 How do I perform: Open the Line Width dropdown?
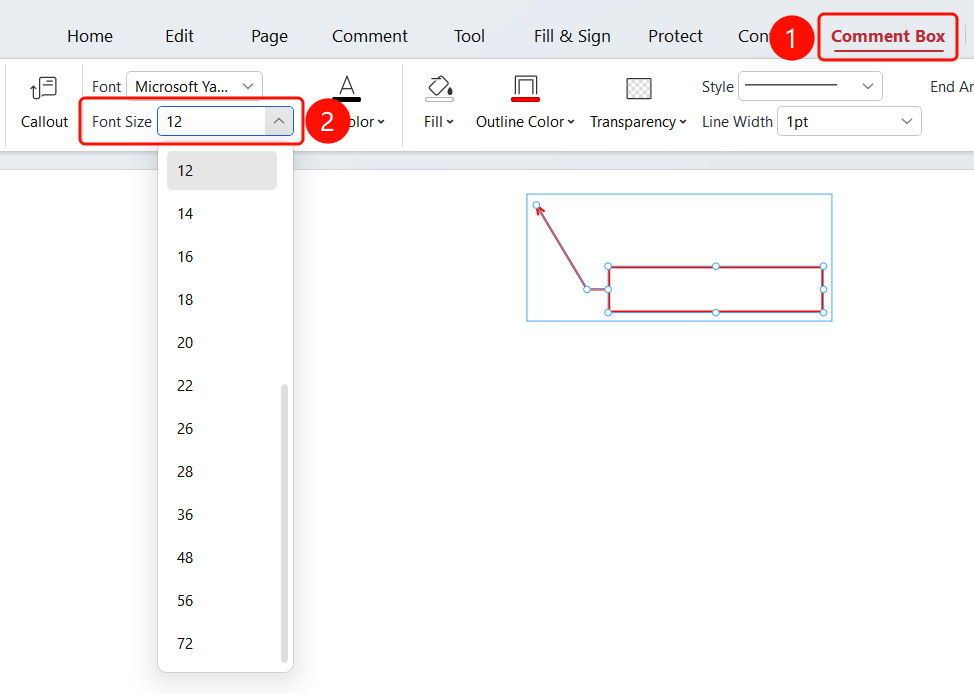pos(849,122)
